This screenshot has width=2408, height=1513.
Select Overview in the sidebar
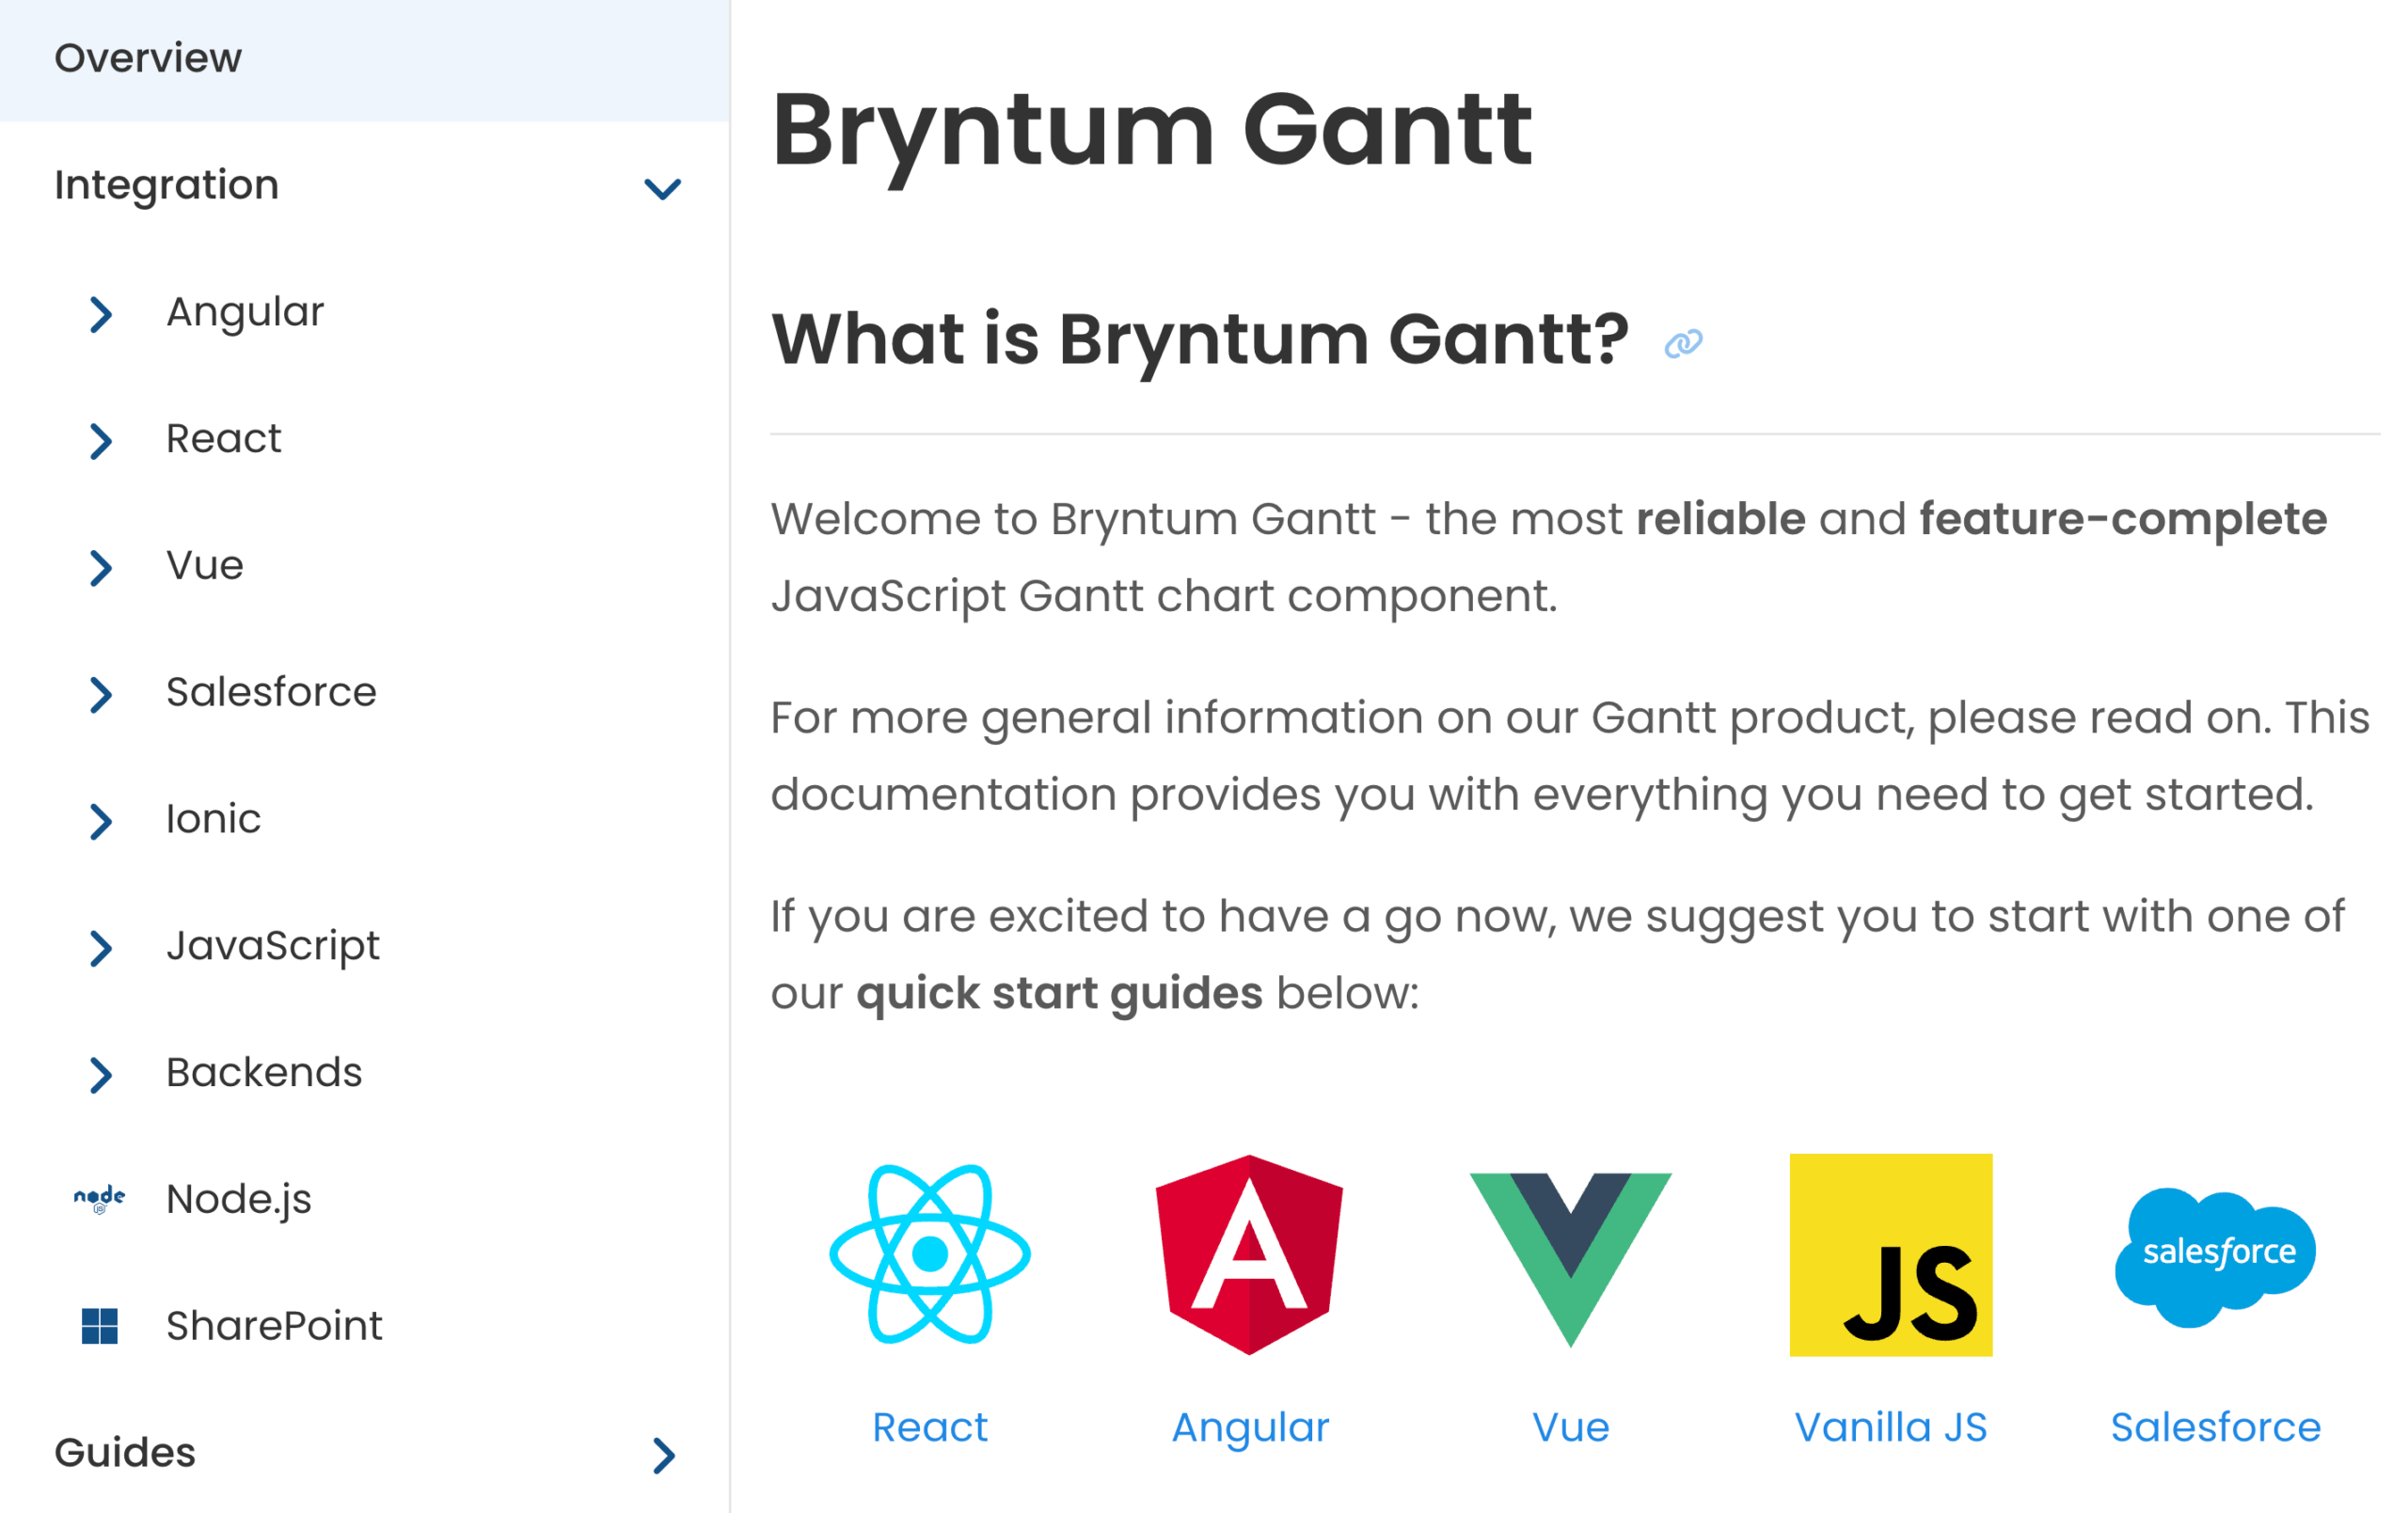click(x=148, y=58)
